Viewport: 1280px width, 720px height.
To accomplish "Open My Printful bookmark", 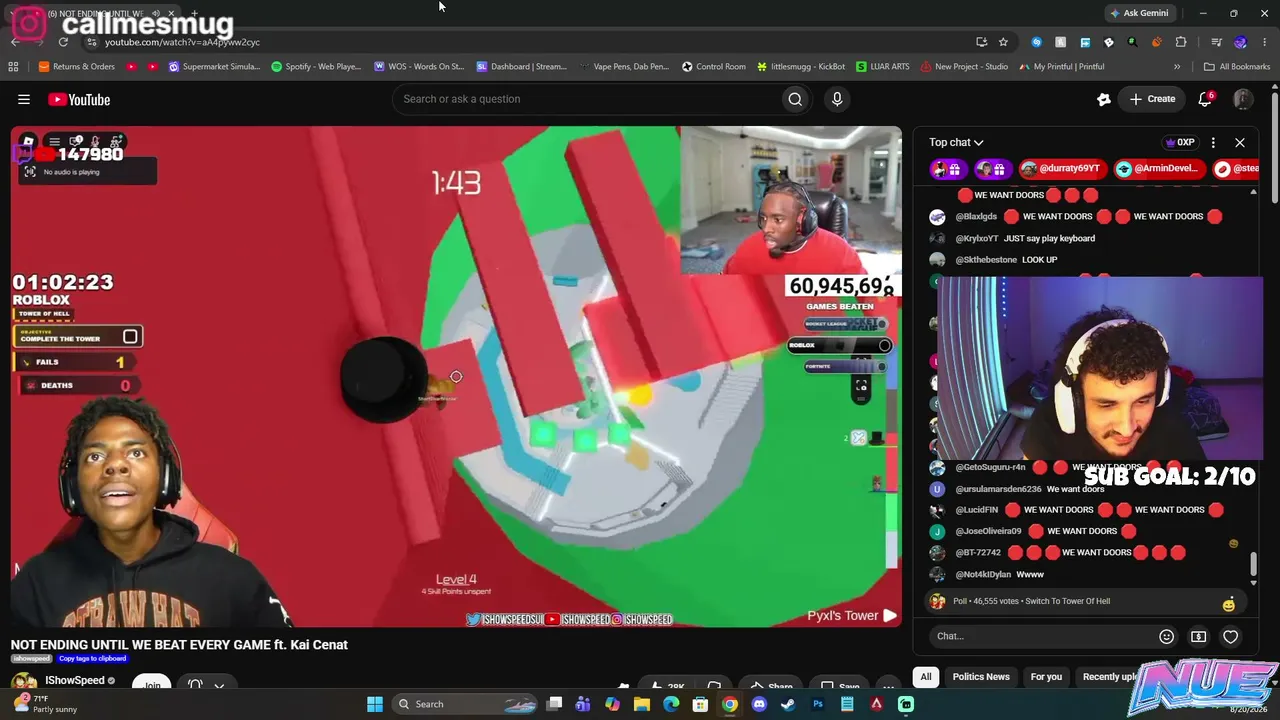I will tap(1062, 67).
